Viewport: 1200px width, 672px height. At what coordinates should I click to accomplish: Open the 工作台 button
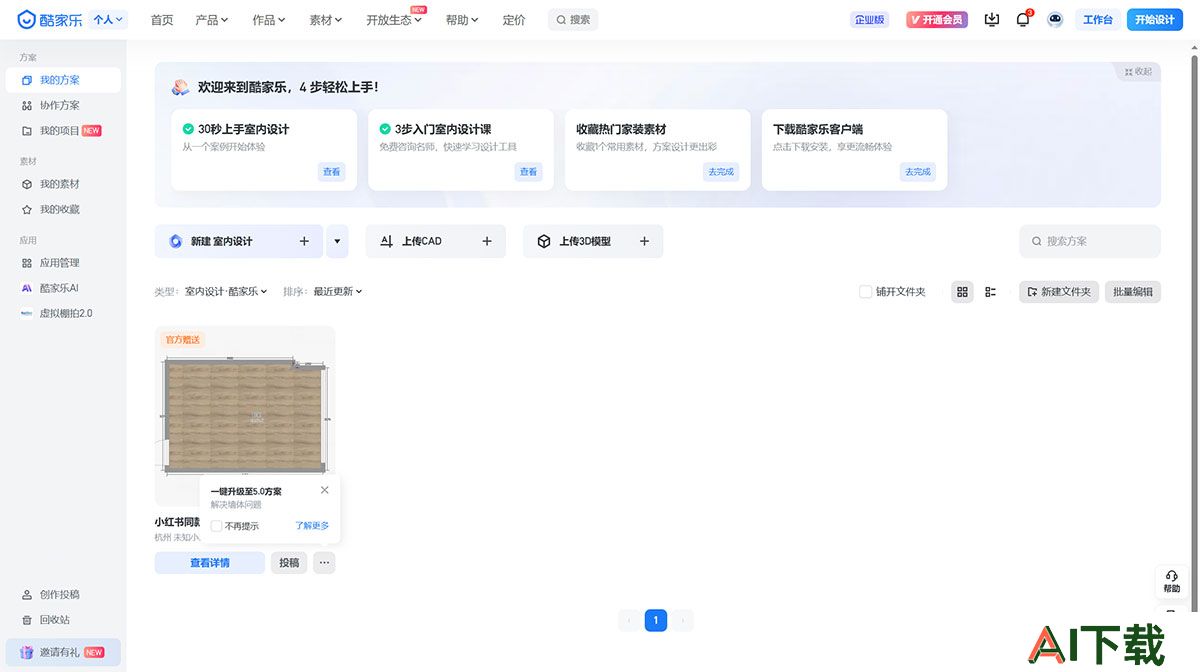click(x=1098, y=20)
